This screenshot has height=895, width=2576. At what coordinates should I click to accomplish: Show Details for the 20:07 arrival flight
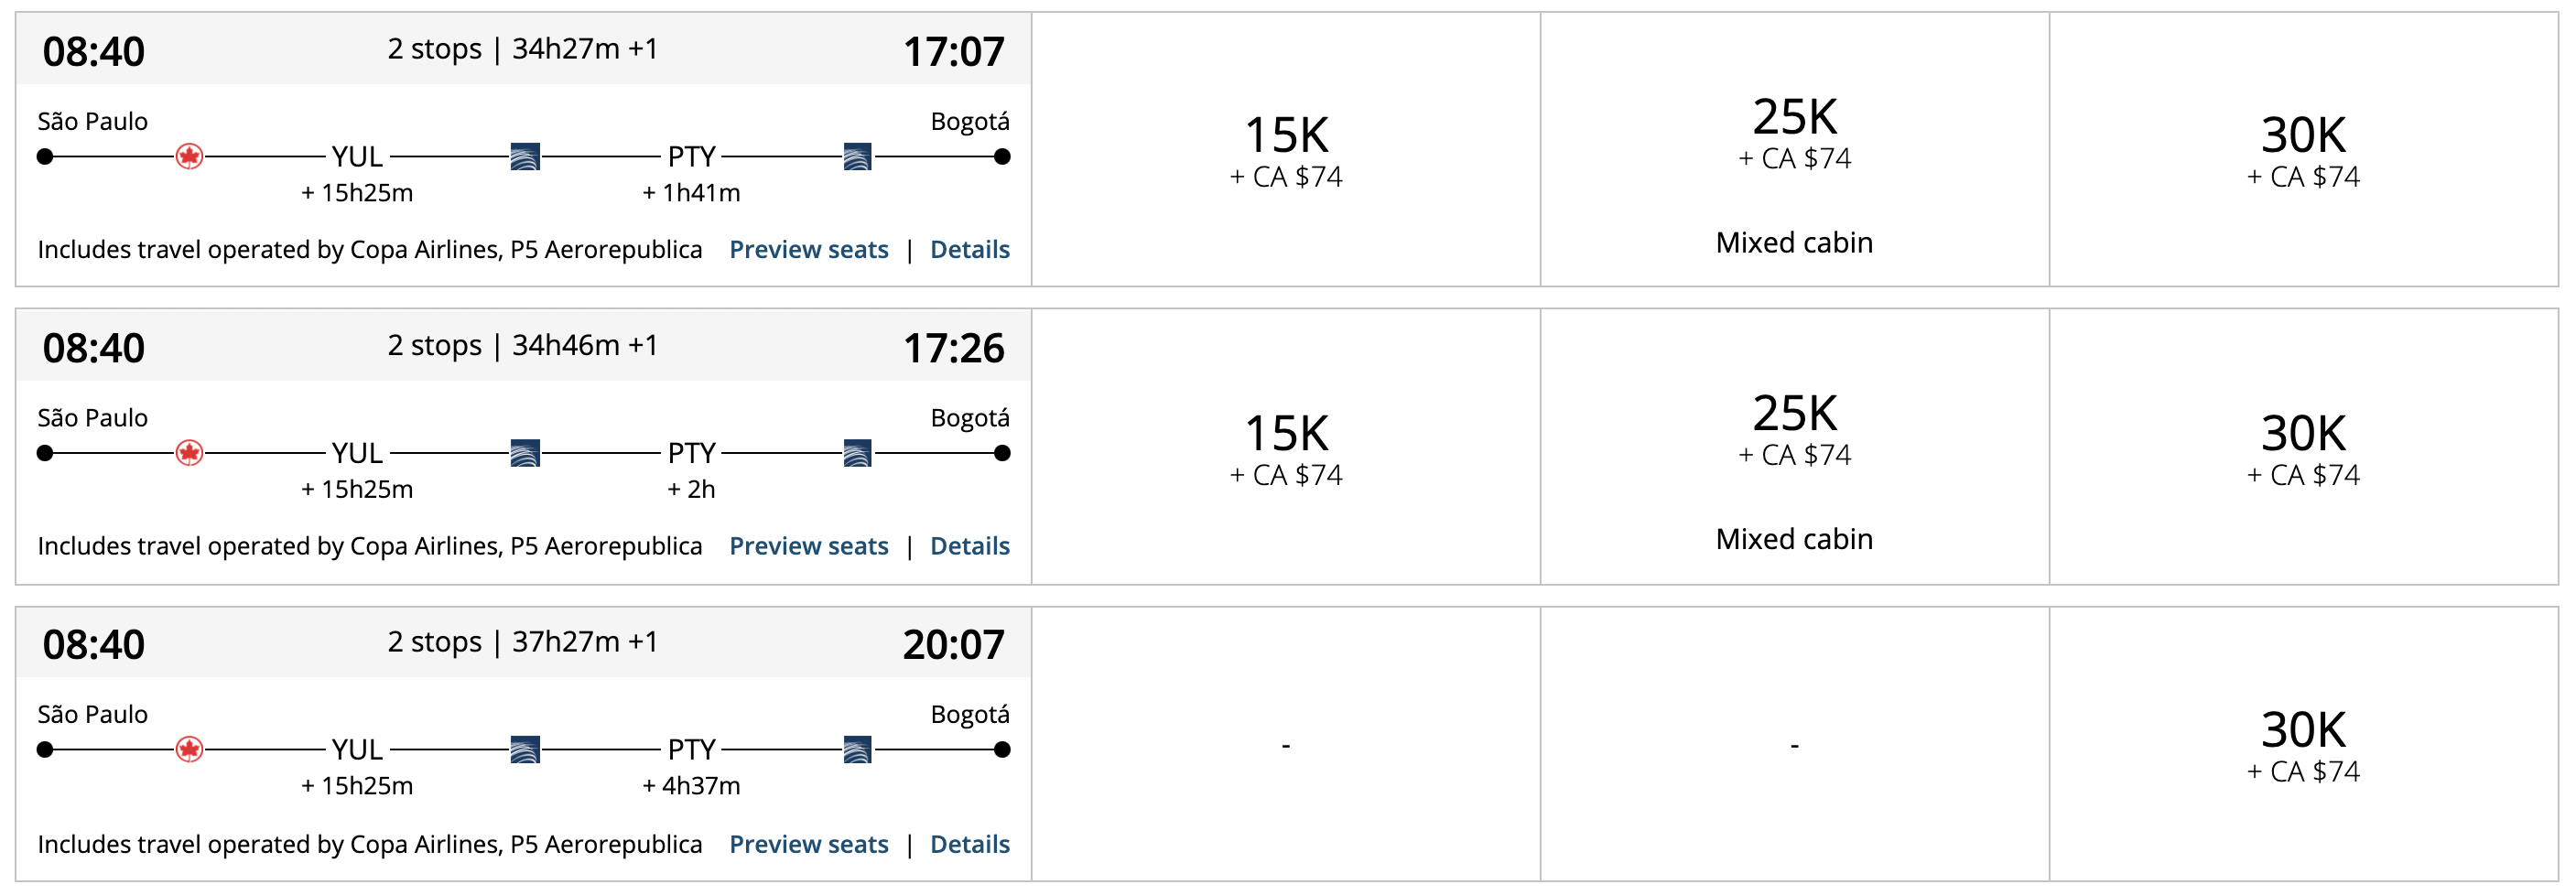969,844
